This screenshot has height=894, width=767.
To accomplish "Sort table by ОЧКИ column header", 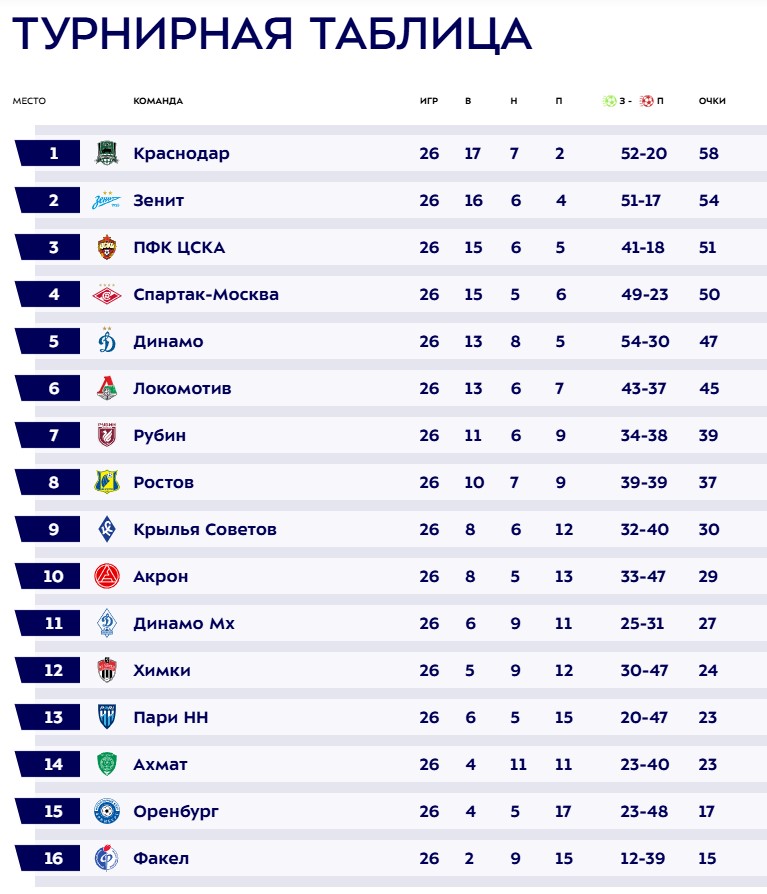I will pos(712,101).
